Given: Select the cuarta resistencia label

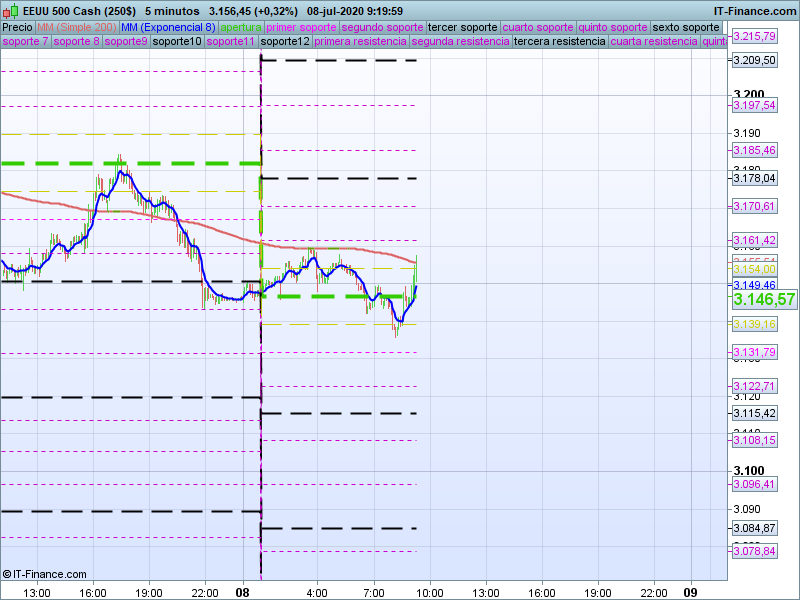Looking at the screenshot, I should (654, 42).
